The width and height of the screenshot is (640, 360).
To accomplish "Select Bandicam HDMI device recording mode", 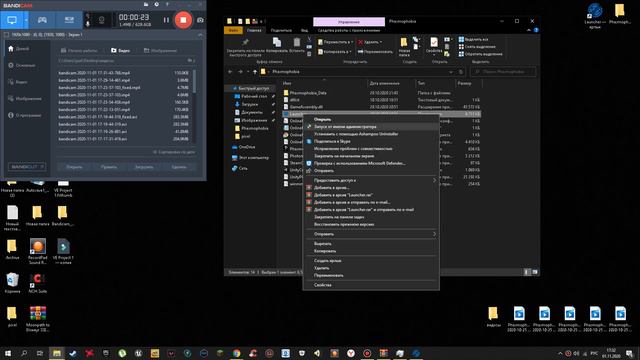I will coord(69,20).
